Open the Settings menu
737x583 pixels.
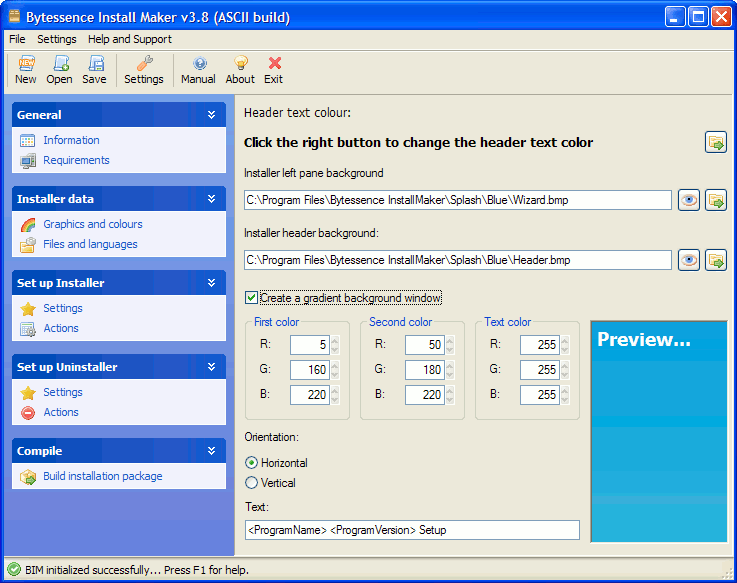57,39
